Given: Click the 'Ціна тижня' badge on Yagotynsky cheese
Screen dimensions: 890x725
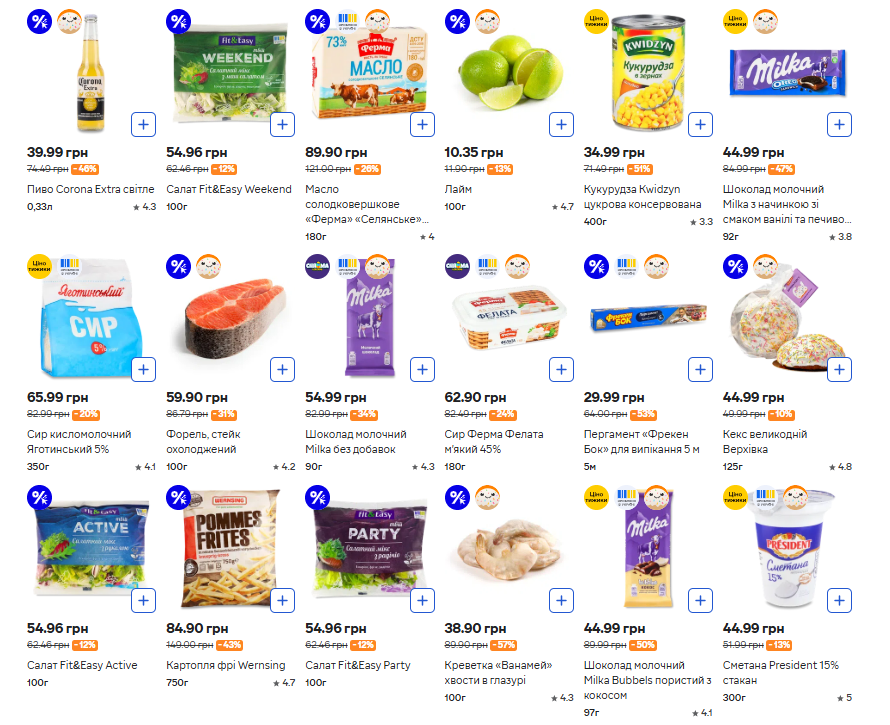Looking at the screenshot, I should coord(39,265).
